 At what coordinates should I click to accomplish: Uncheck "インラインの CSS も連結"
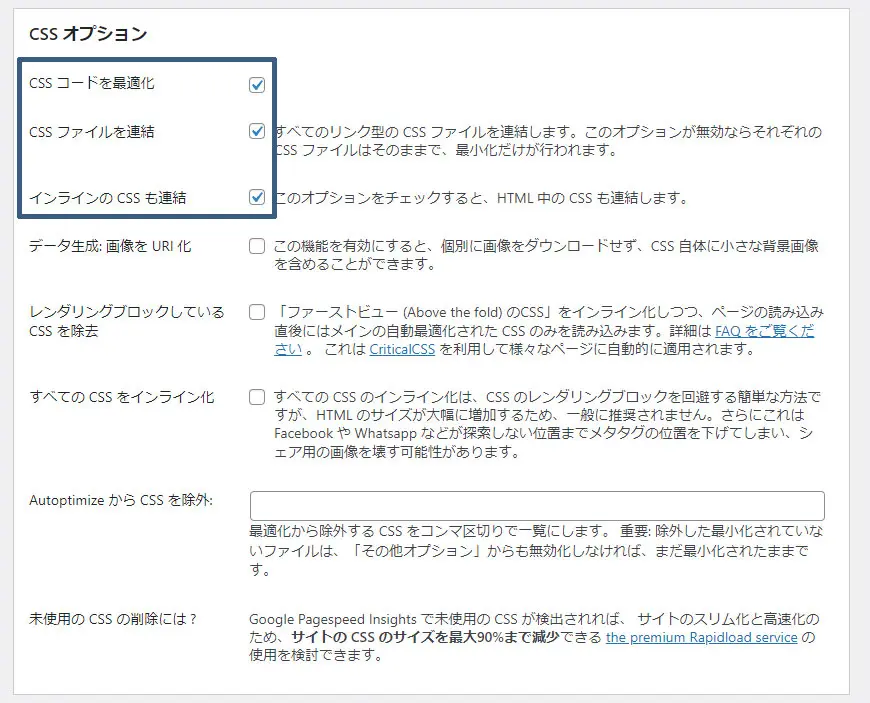point(257,197)
